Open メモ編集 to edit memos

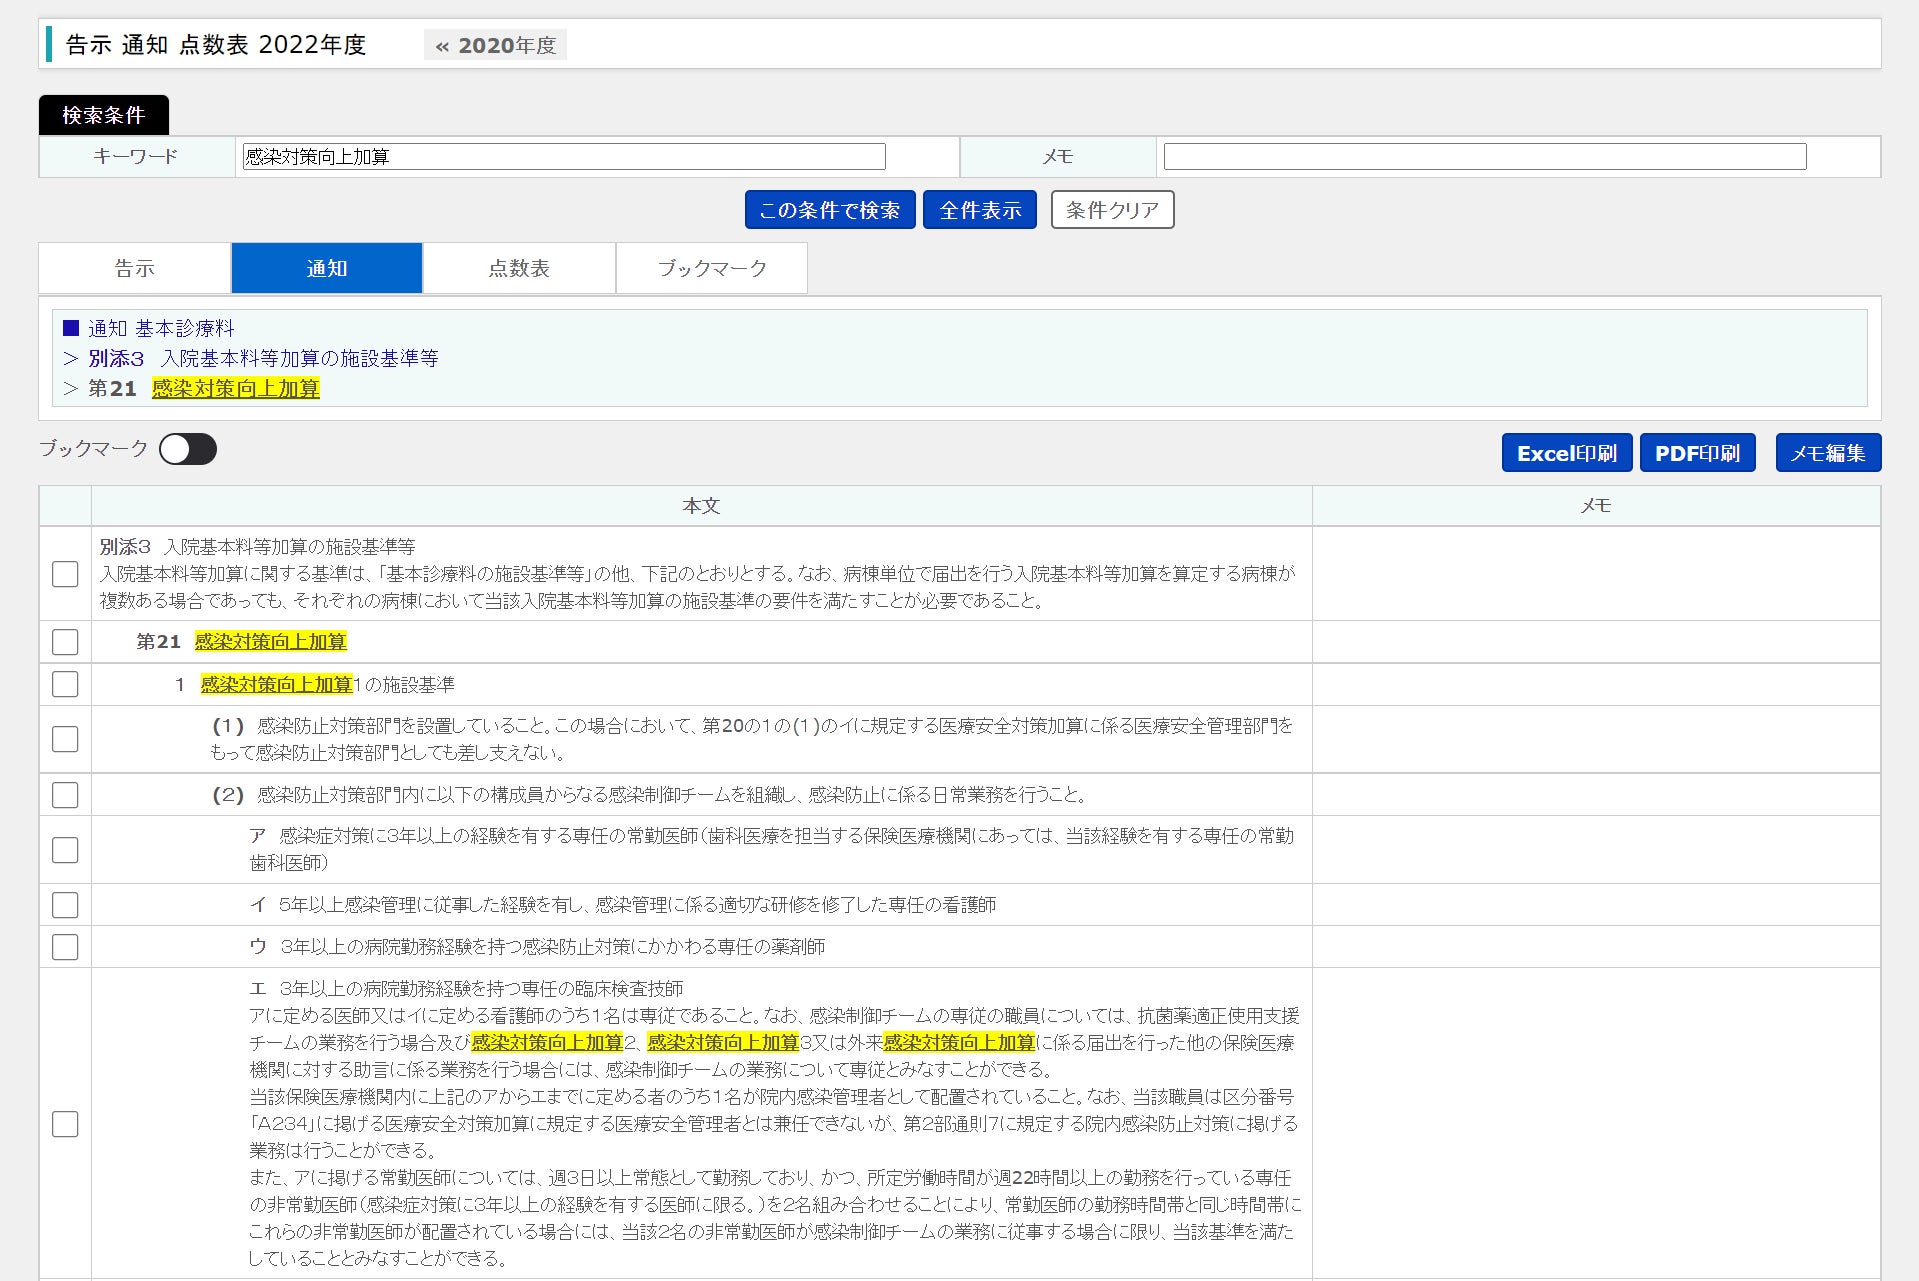1827,453
